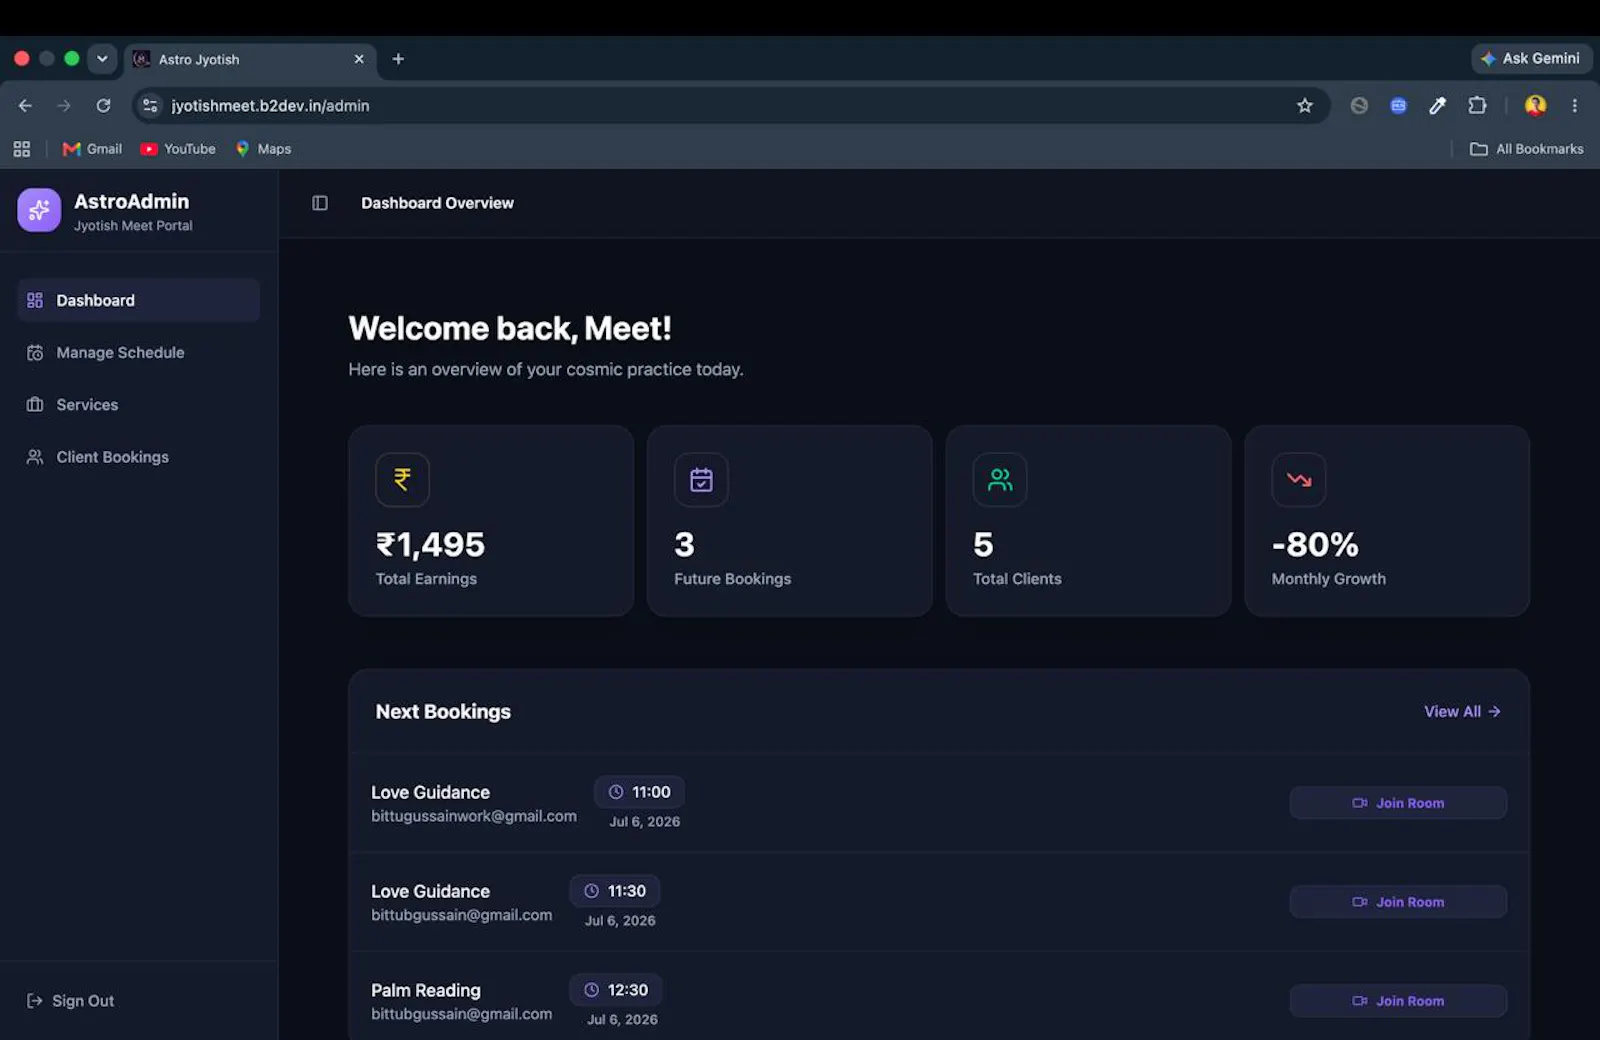Click the address bar URL field

click(x=730, y=105)
